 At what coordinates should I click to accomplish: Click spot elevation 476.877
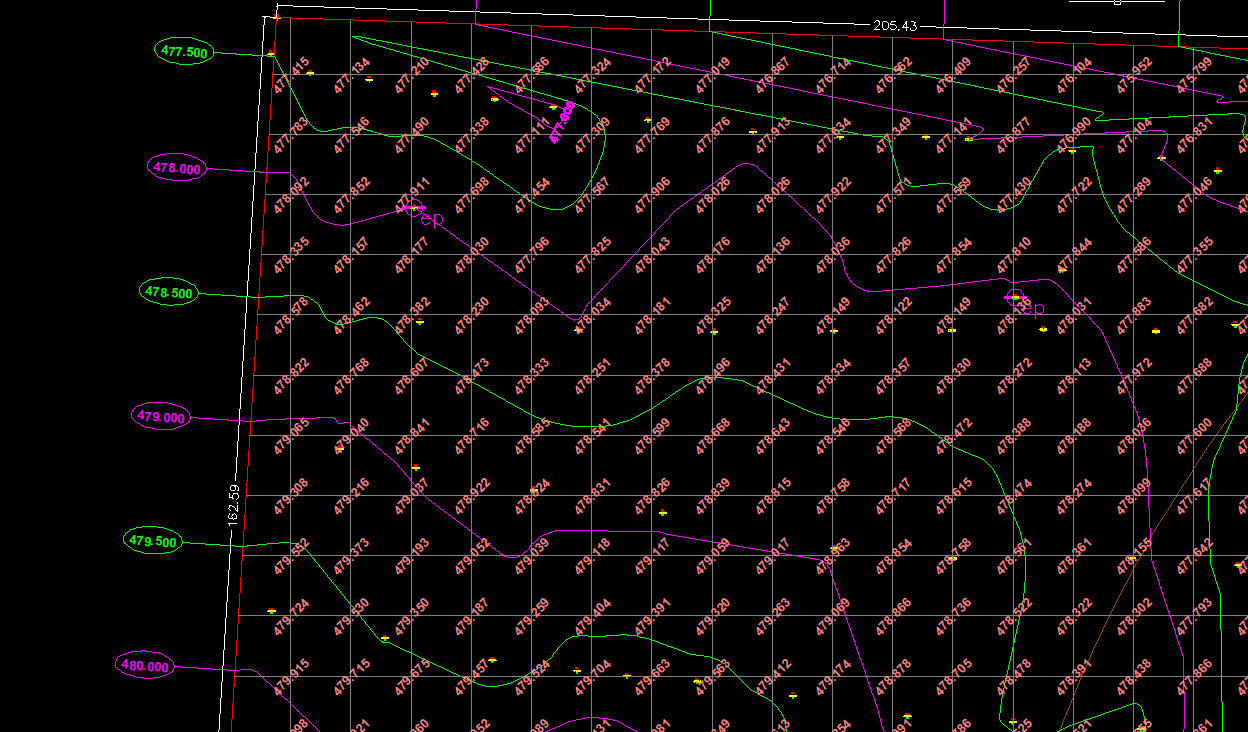coord(1014,136)
